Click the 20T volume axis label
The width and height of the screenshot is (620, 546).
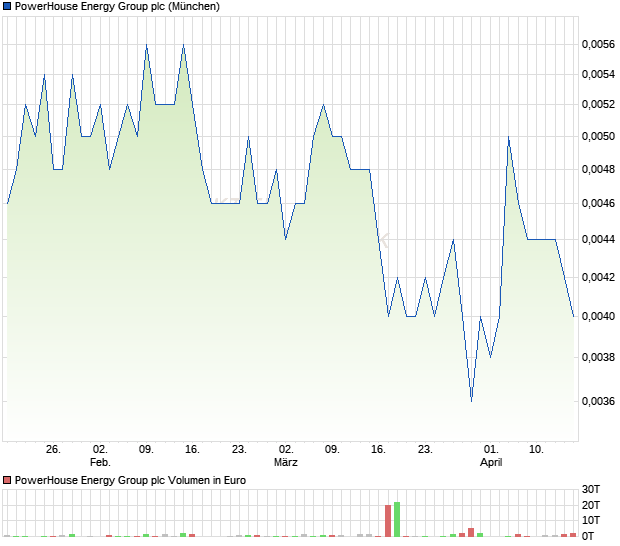(591, 505)
